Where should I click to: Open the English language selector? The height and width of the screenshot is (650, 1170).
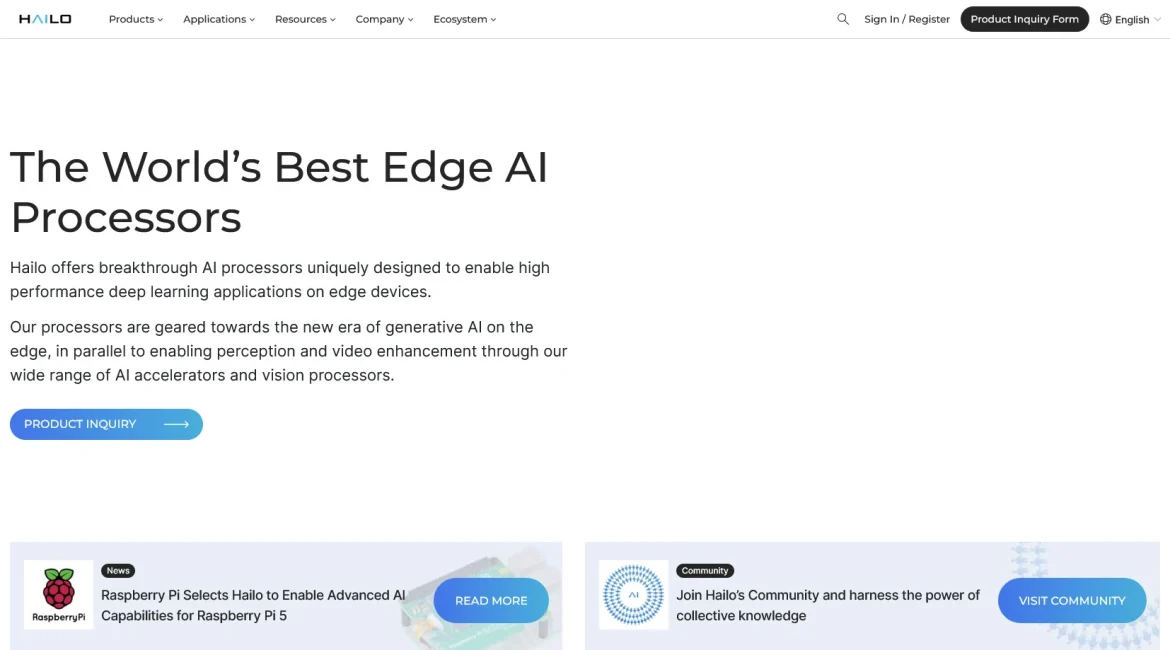pos(1130,19)
